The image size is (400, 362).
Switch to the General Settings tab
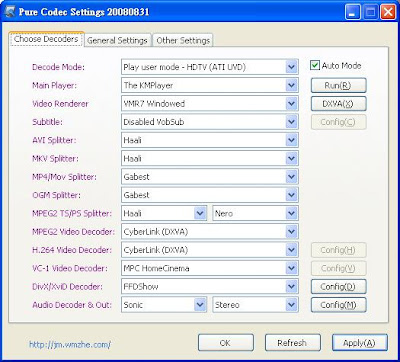point(117,40)
